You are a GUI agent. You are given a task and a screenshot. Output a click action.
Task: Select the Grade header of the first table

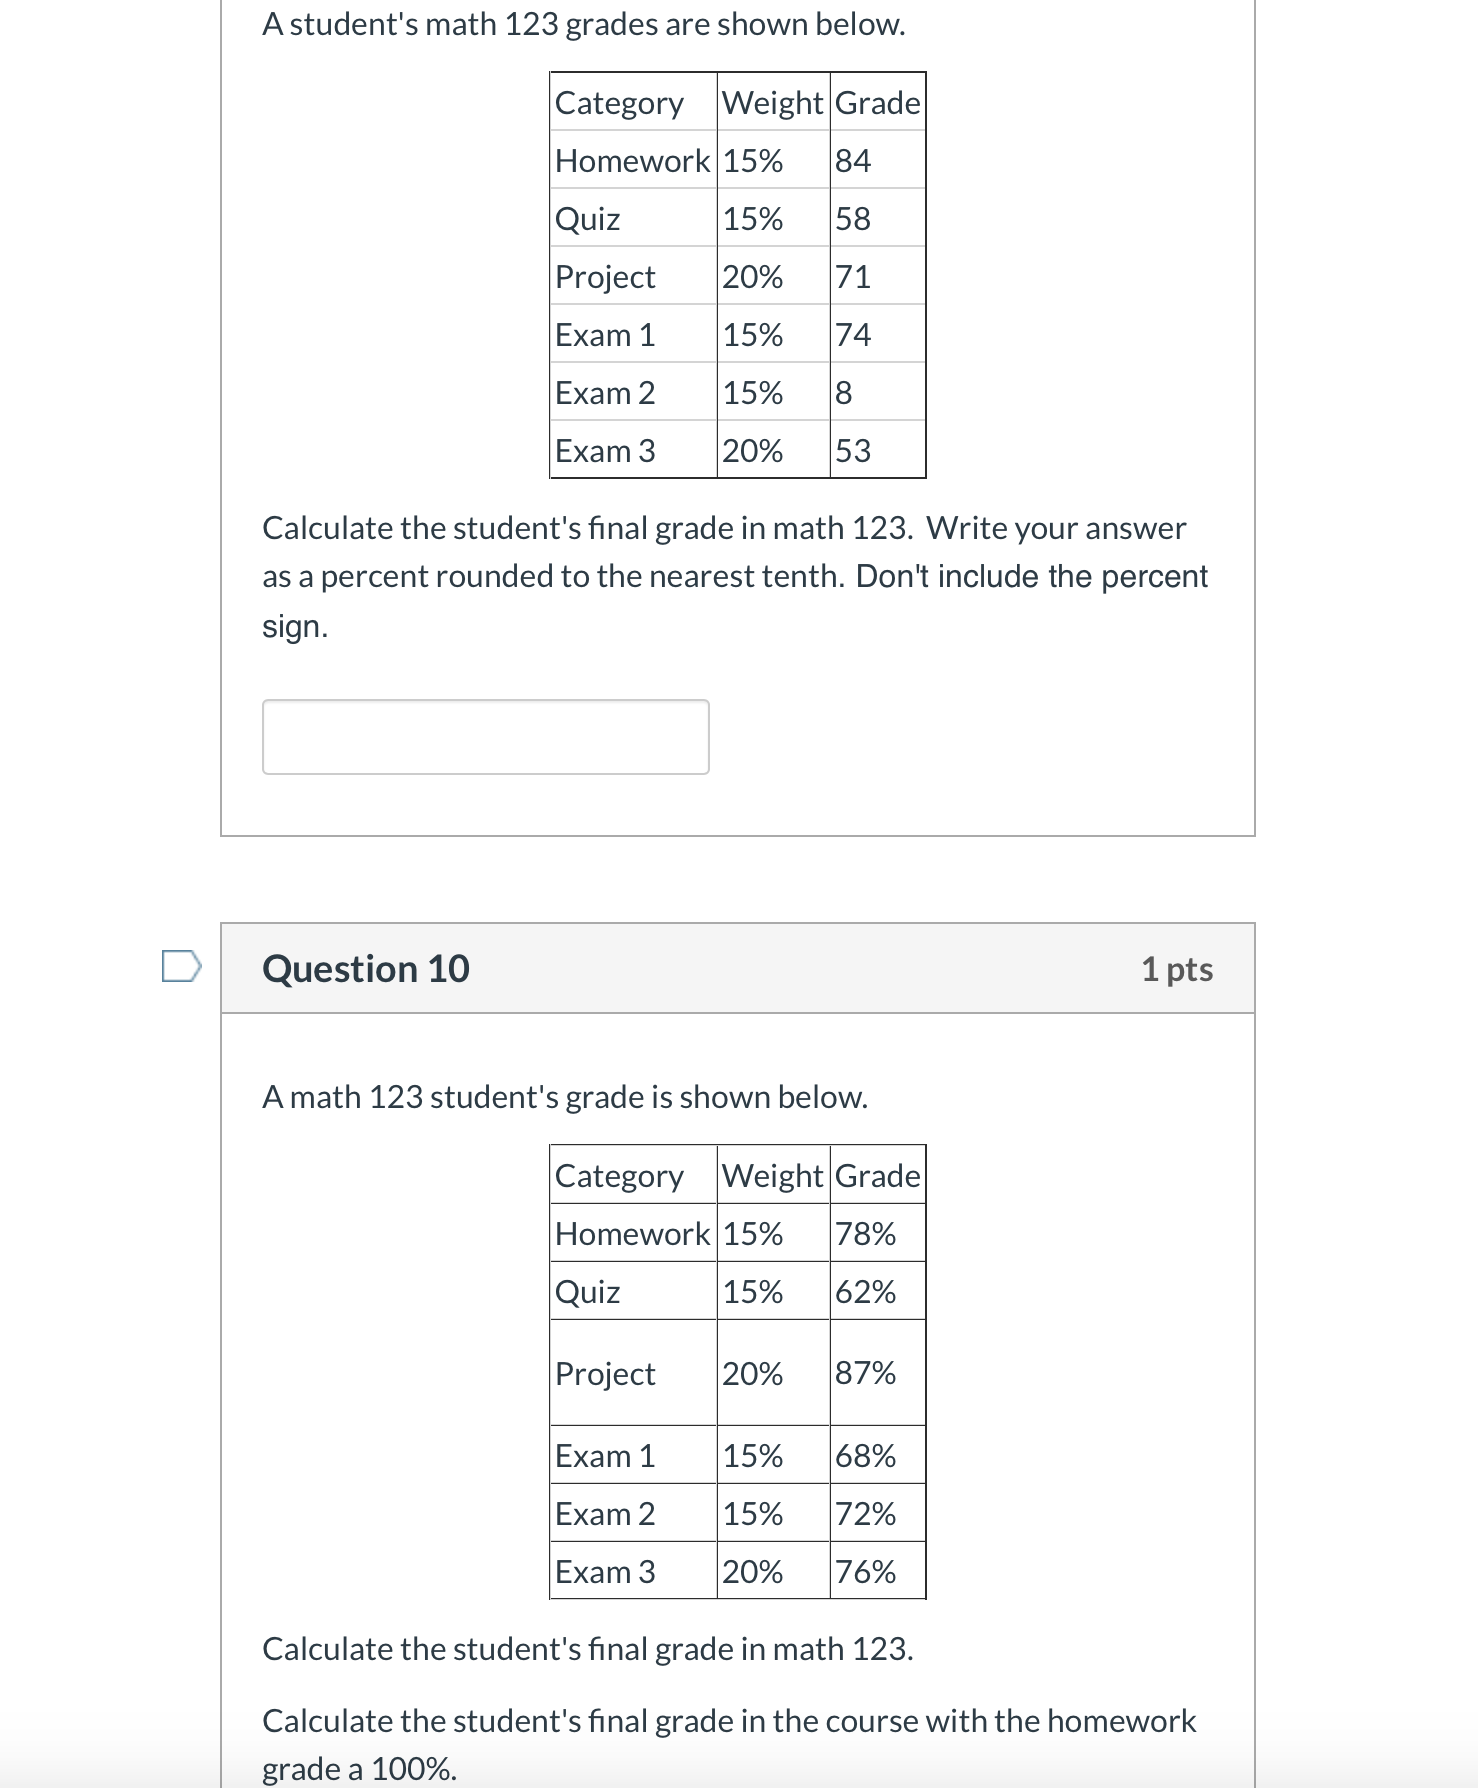pyautogui.click(x=878, y=103)
